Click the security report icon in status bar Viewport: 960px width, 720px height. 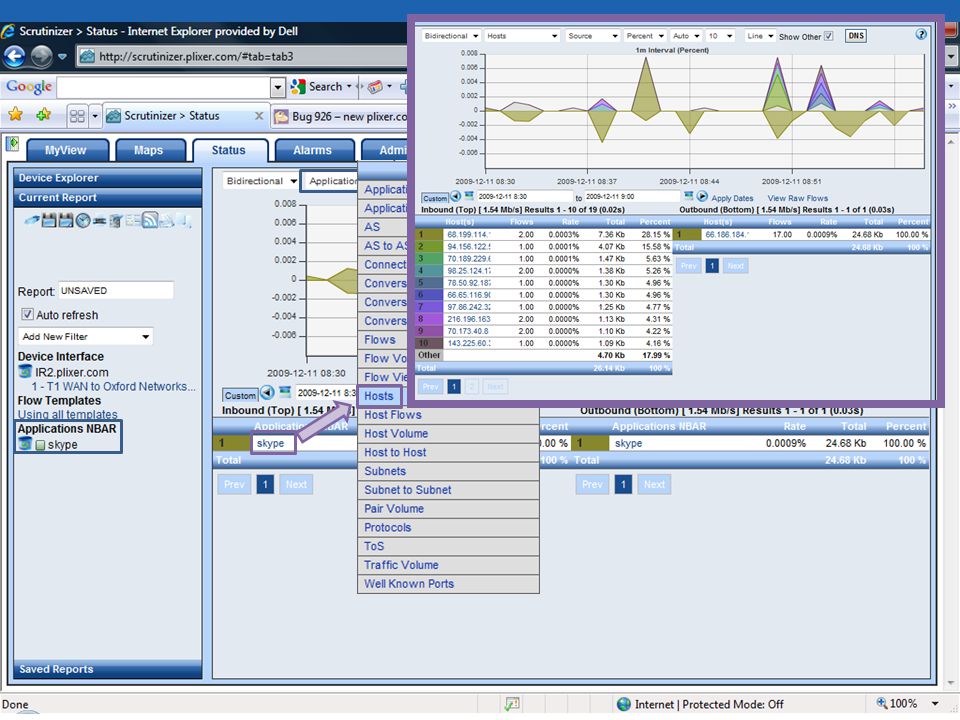(512, 704)
